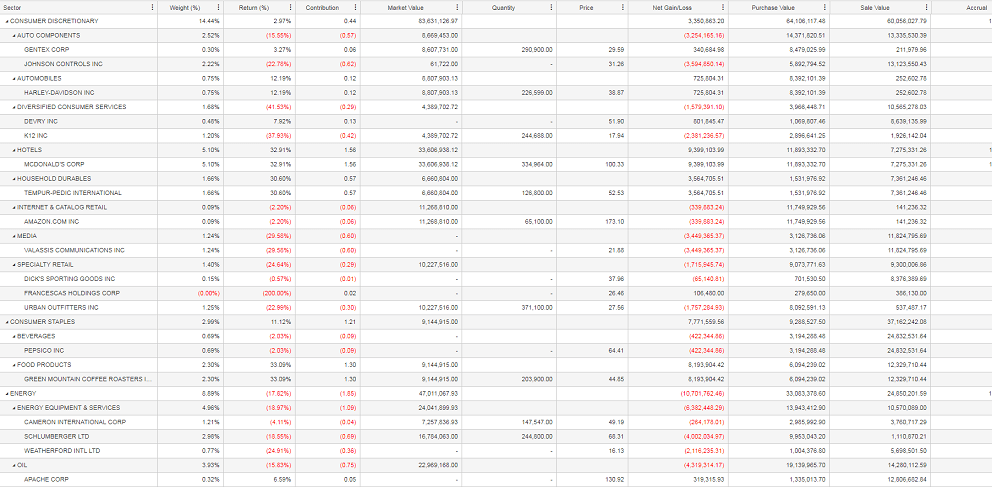Sort by the Net Gain/Loss header
This screenshot has height=487, width=992.
point(672,8)
